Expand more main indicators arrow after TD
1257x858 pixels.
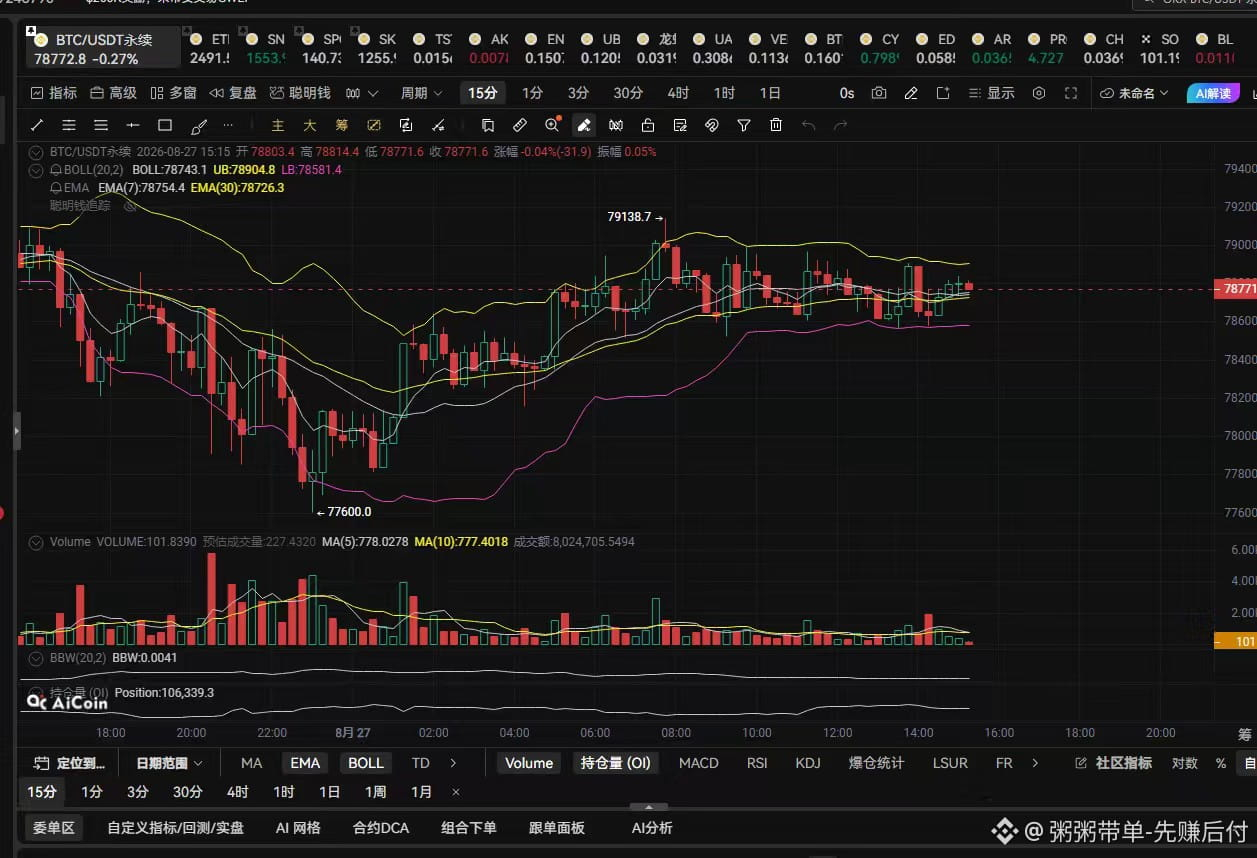[x=453, y=763]
